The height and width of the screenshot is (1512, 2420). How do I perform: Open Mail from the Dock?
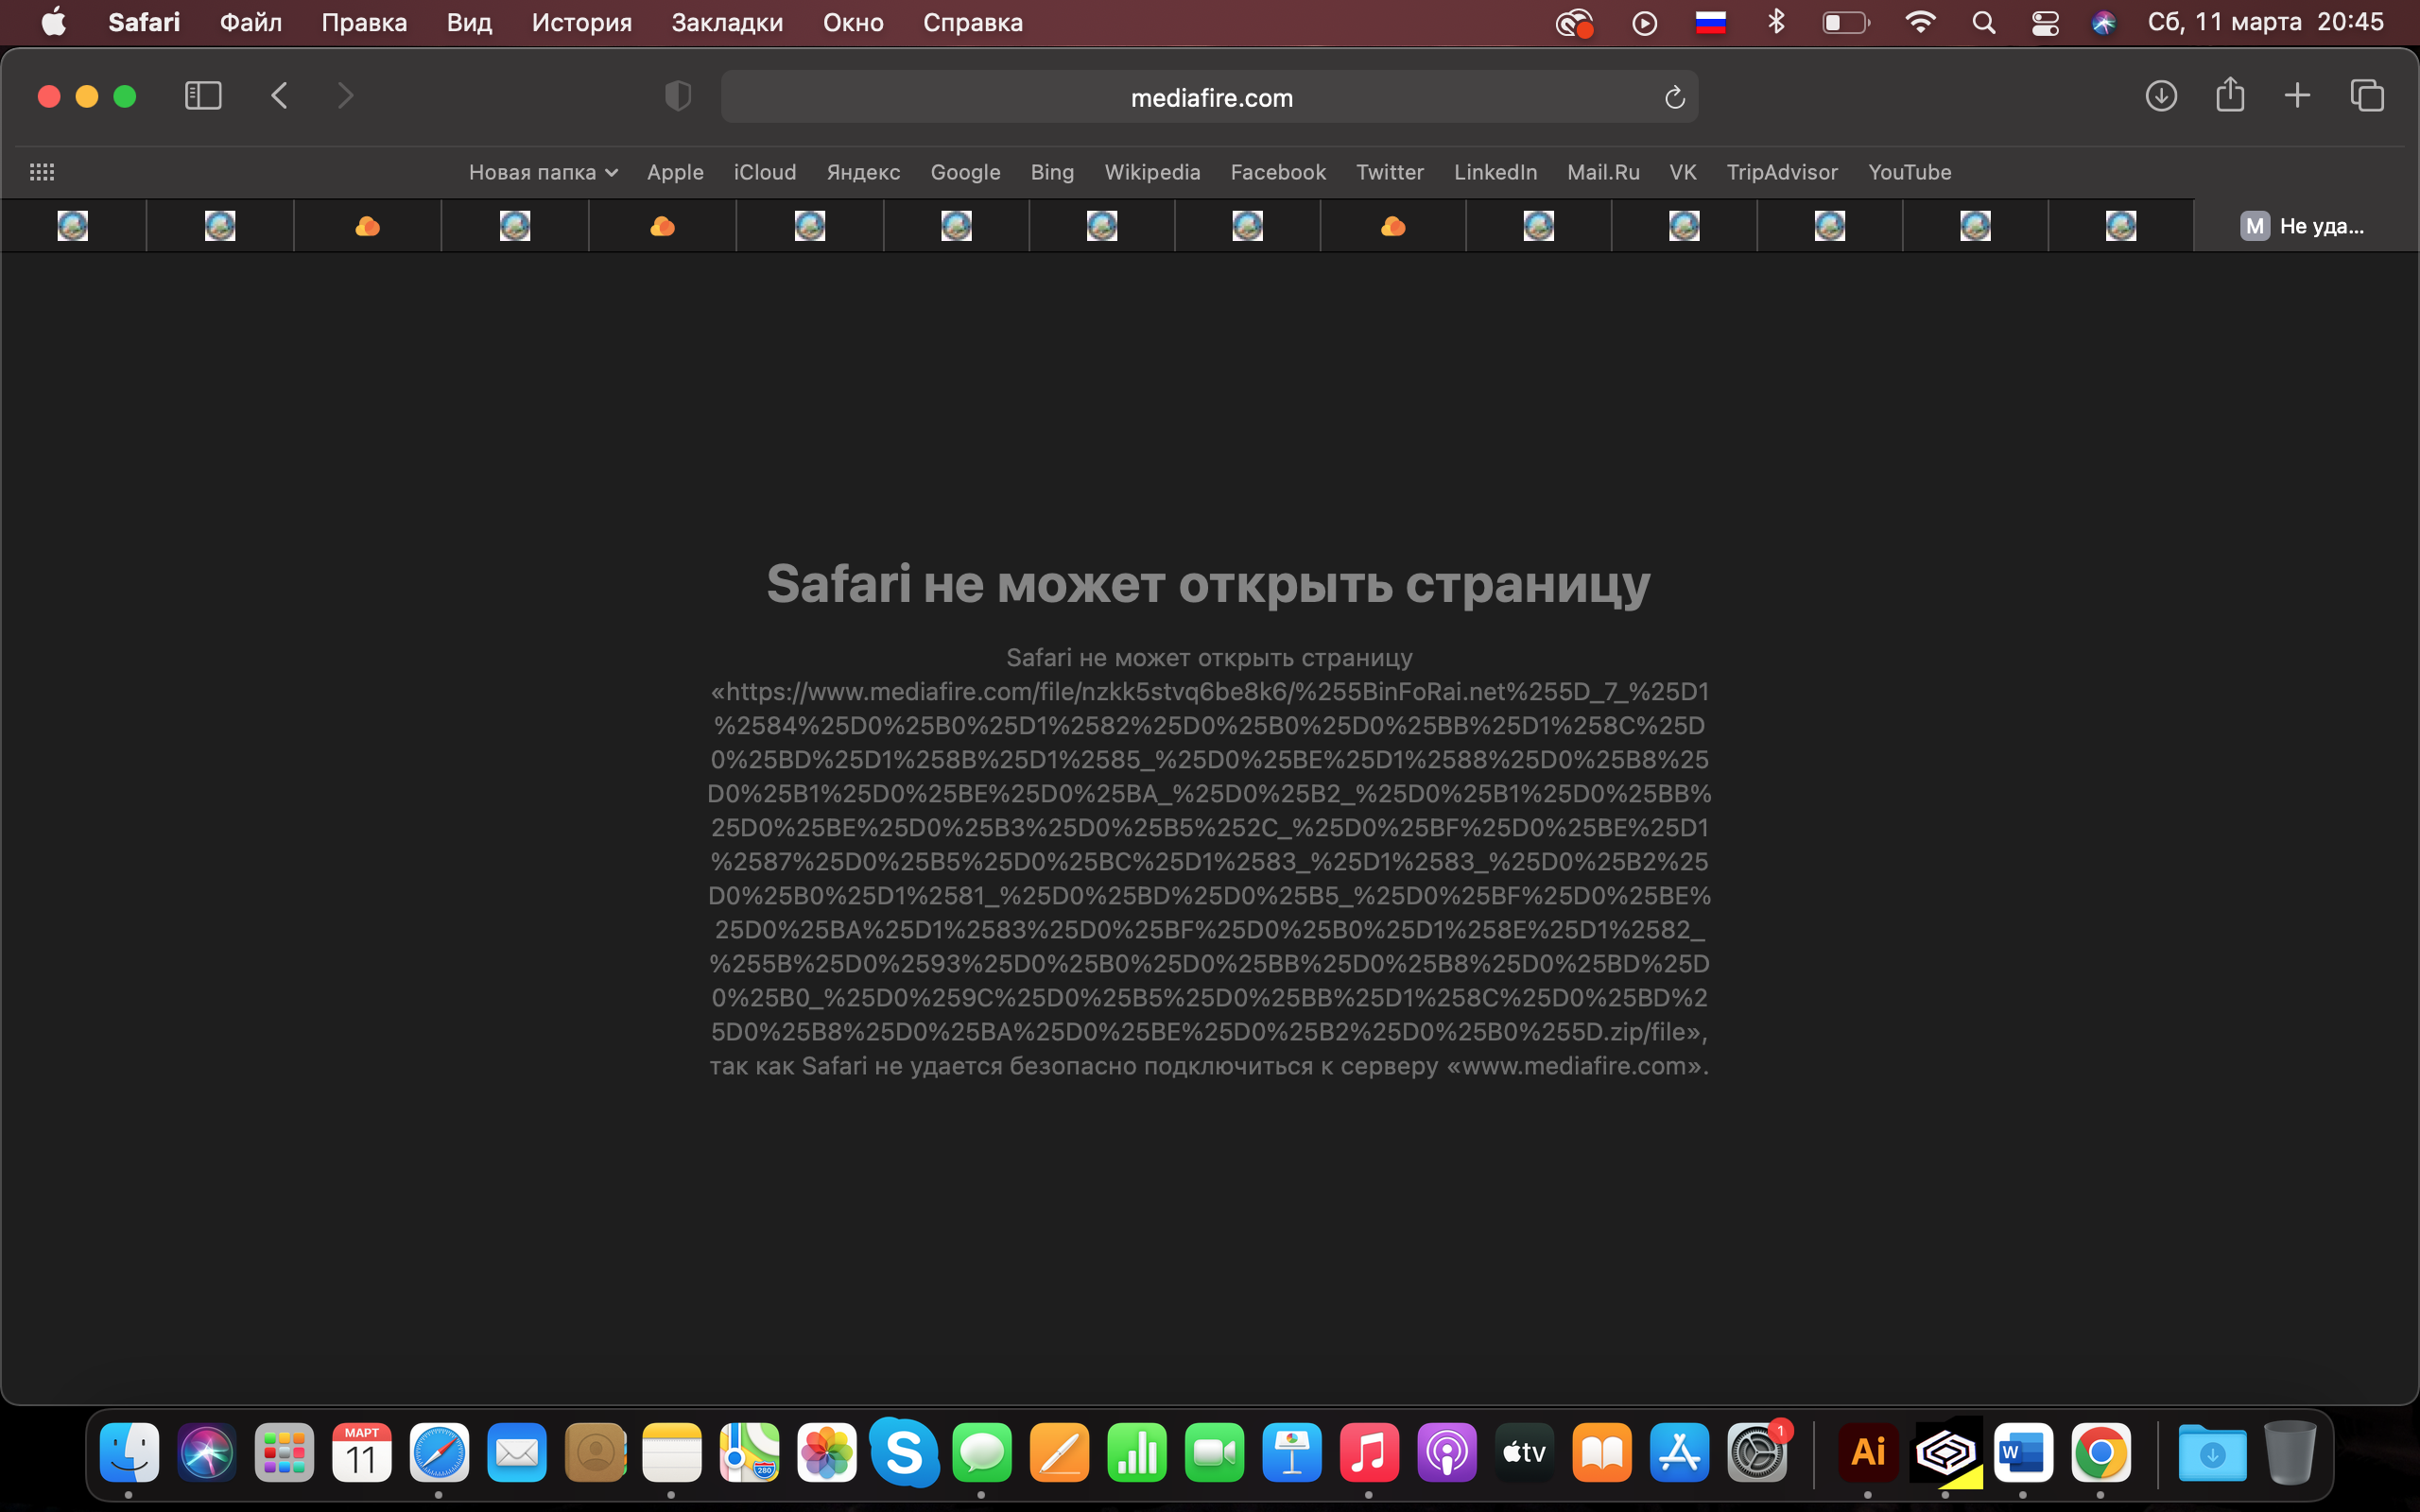click(x=517, y=1452)
